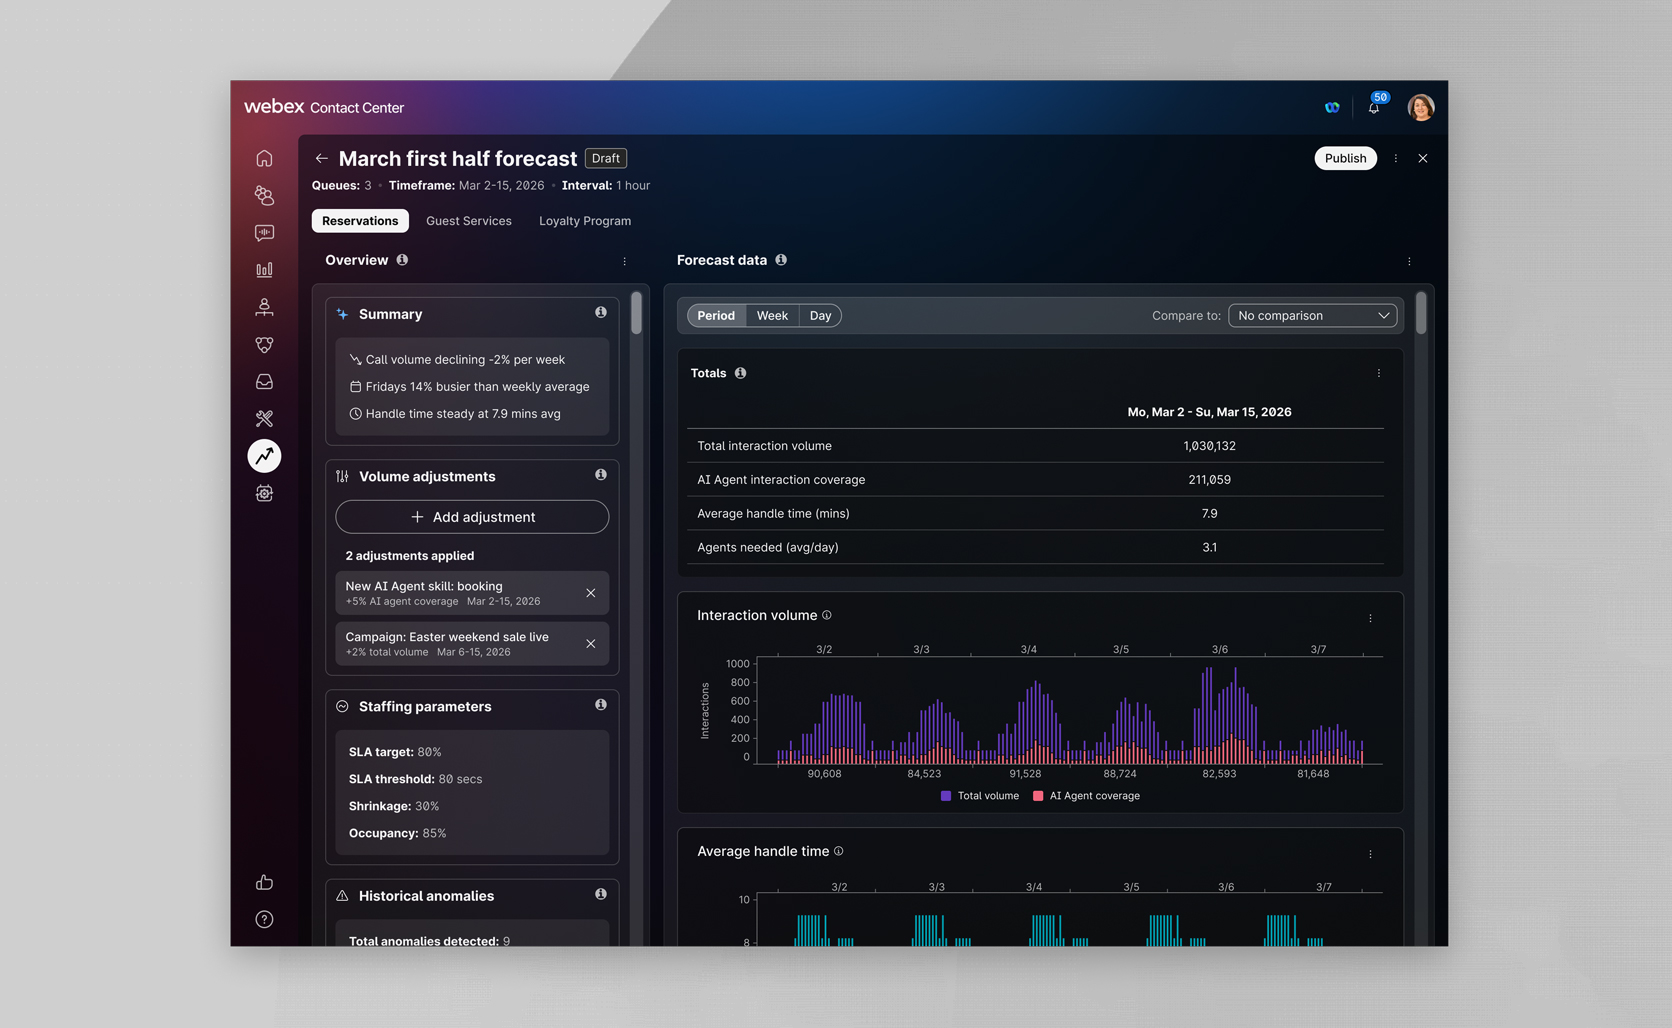Collapse the Staffing parameters section
This screenshot has height=1028, width=1672.
[342, 706]
